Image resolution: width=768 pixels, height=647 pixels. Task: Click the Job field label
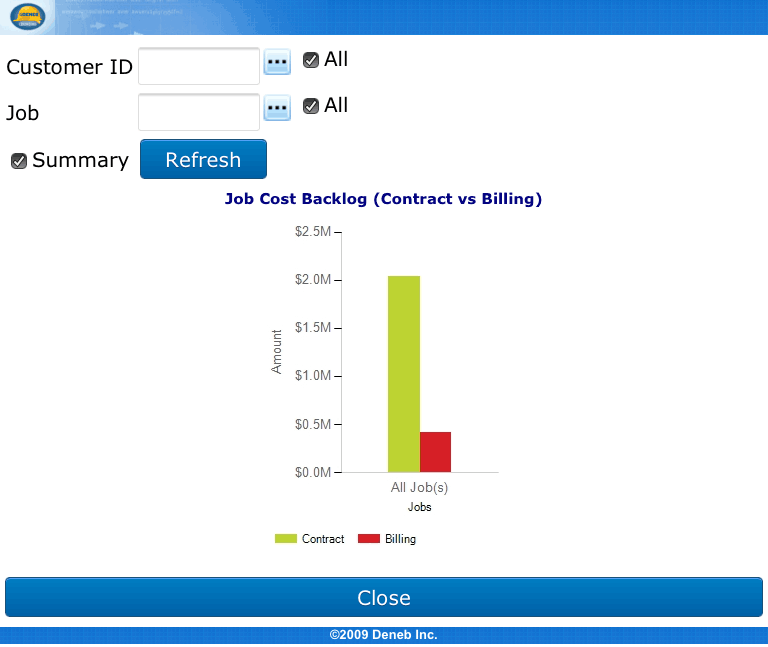23,114
